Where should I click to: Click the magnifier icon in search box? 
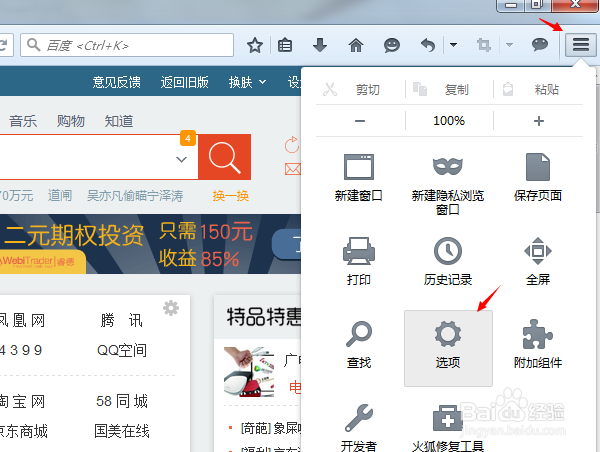(x=33, y=45)
